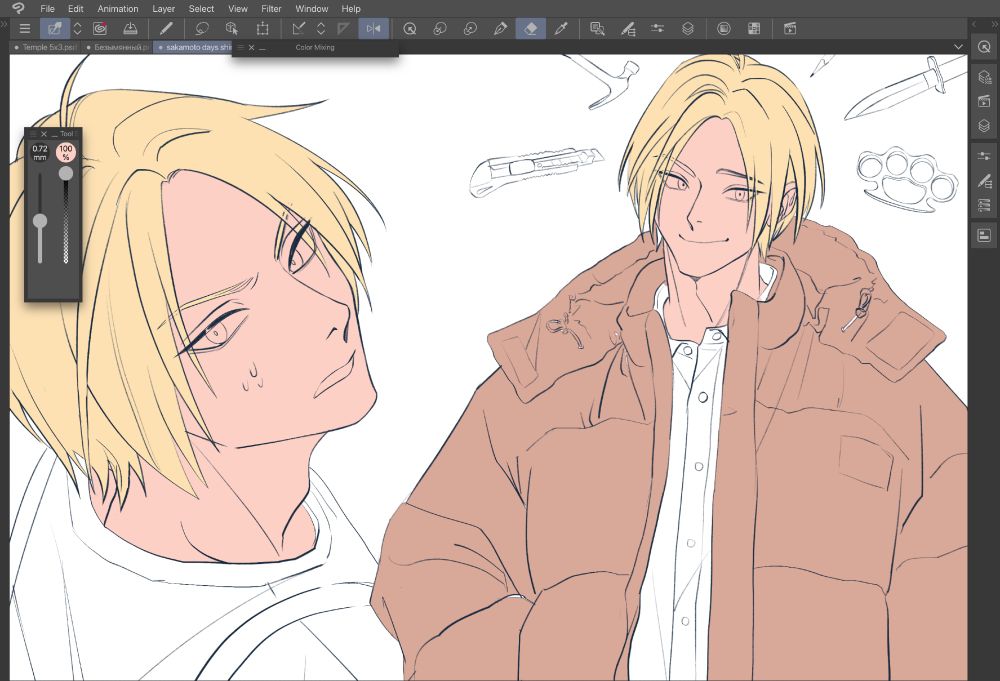Expand the up-down arrows beside the ruler snap icon
Viewport: 1000px width, 681px height.
coord(321,29)
